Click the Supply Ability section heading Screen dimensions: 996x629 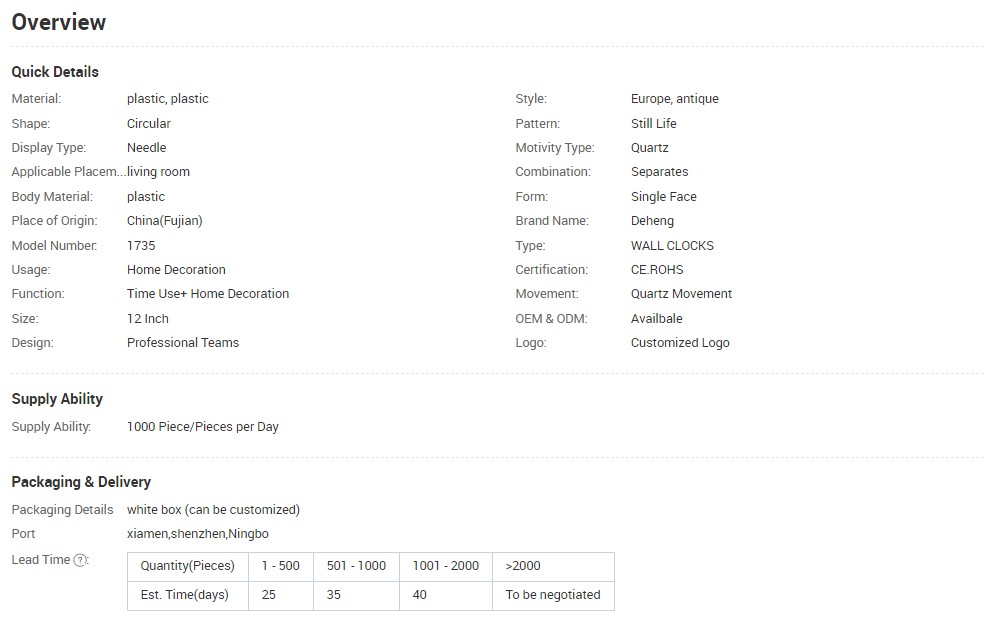click(57, 399)
